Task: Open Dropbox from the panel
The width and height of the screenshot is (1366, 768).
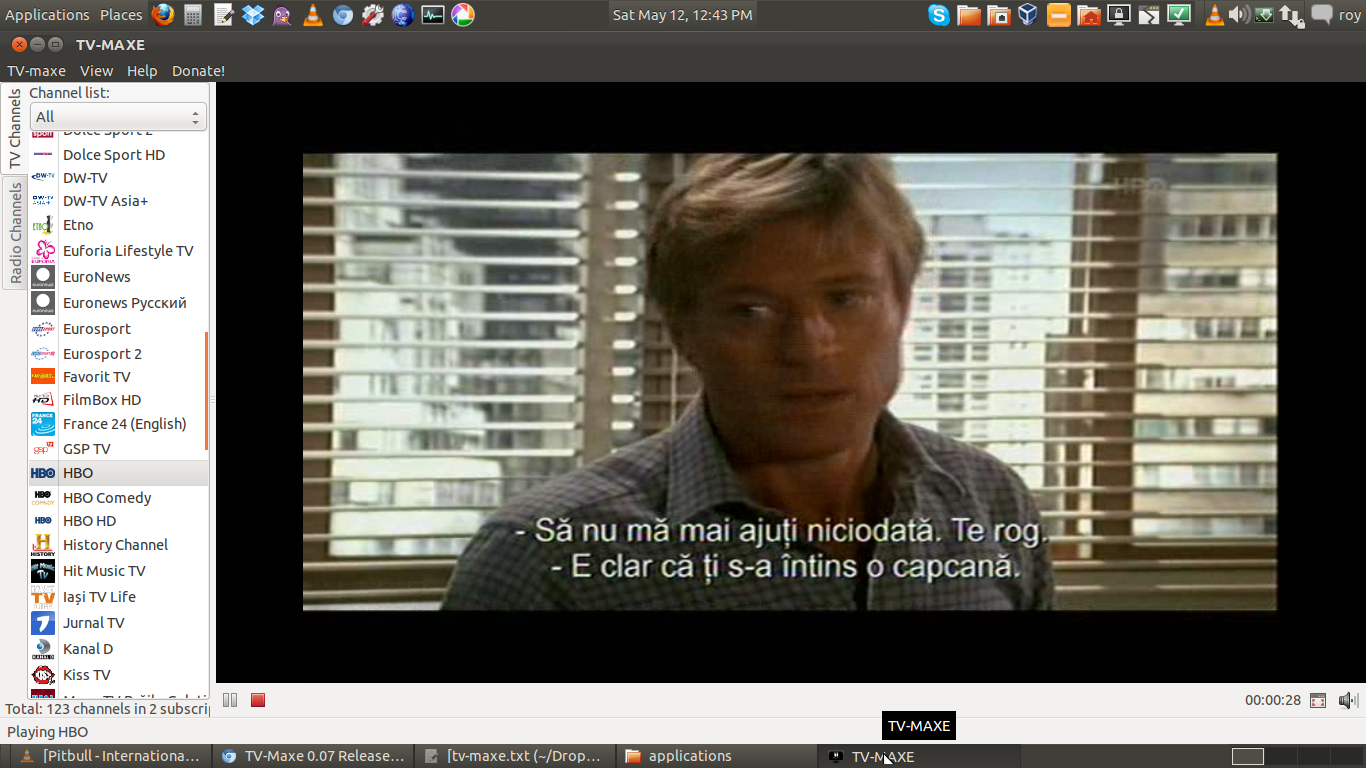Action: [x=253, y=15]
